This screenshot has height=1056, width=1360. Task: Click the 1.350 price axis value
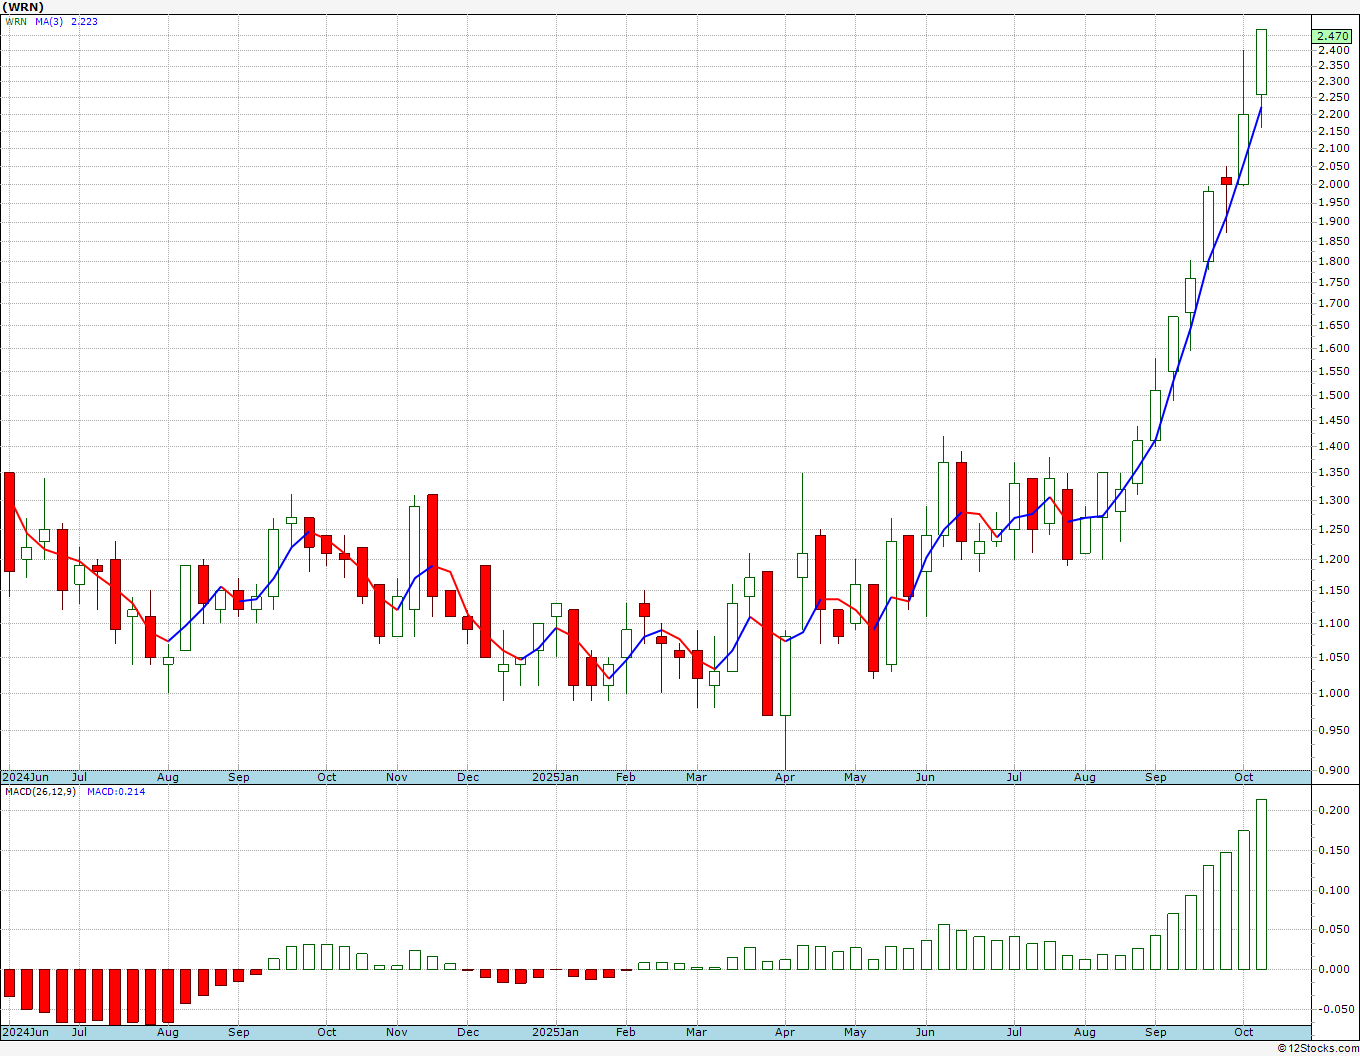click(1333, 472)
